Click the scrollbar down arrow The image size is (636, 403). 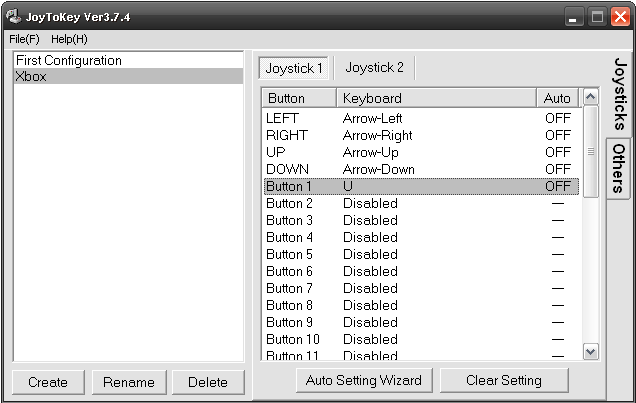coord(591,352)
